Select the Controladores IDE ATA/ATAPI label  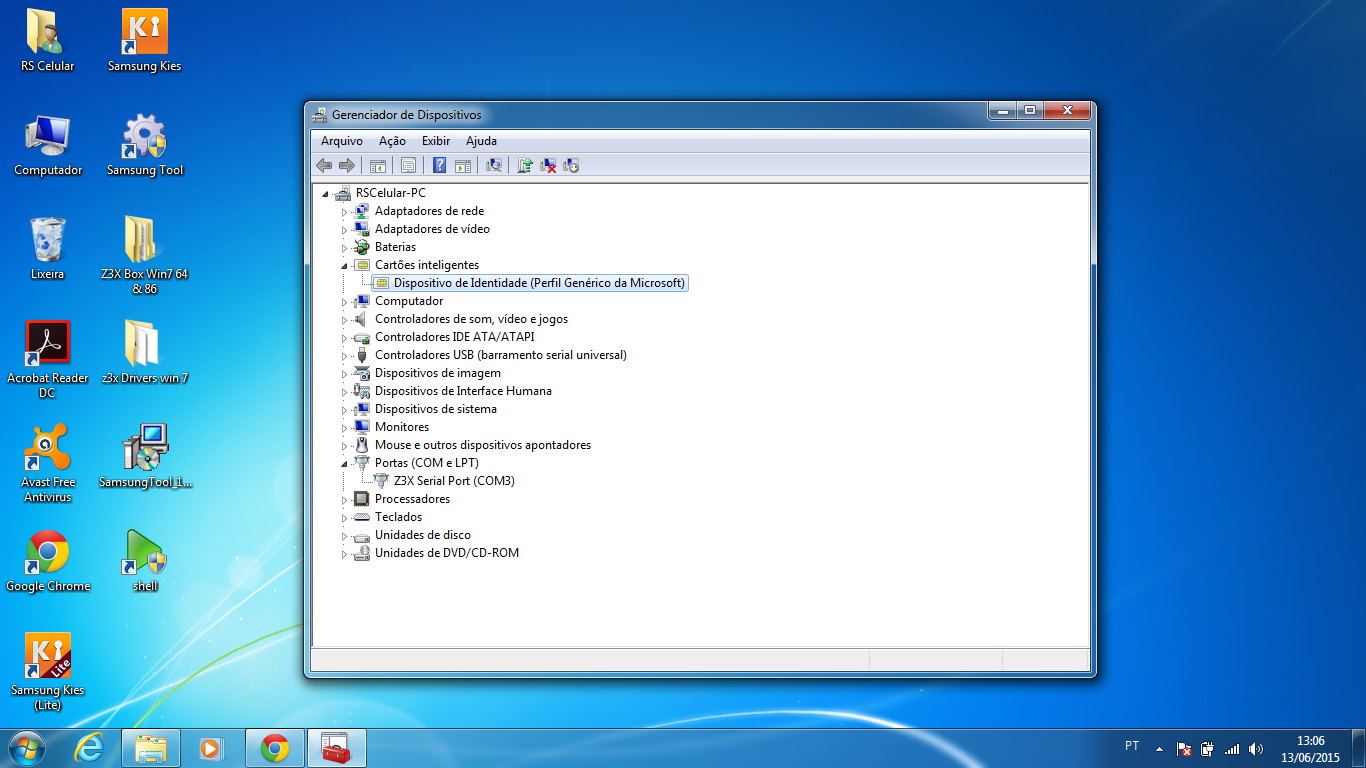(x=454, y=337)
